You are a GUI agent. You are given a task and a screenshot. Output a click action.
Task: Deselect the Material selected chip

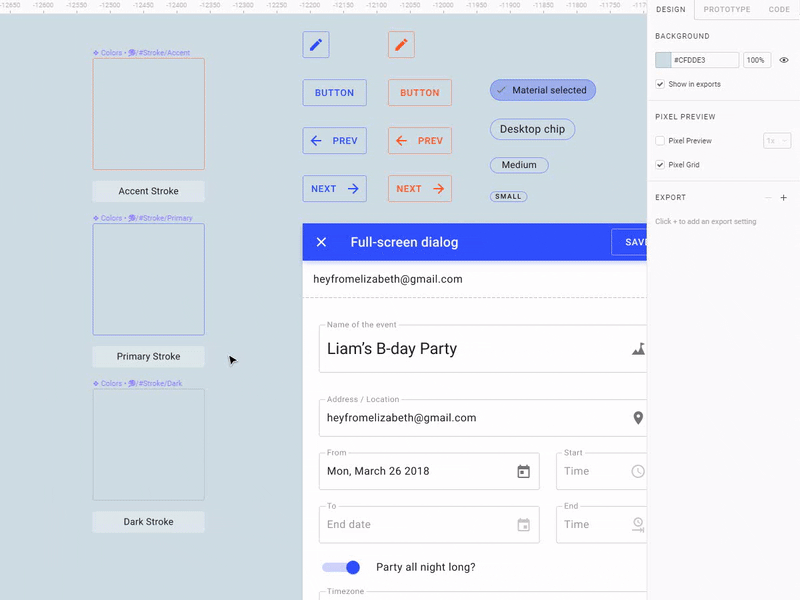(543, 90)
